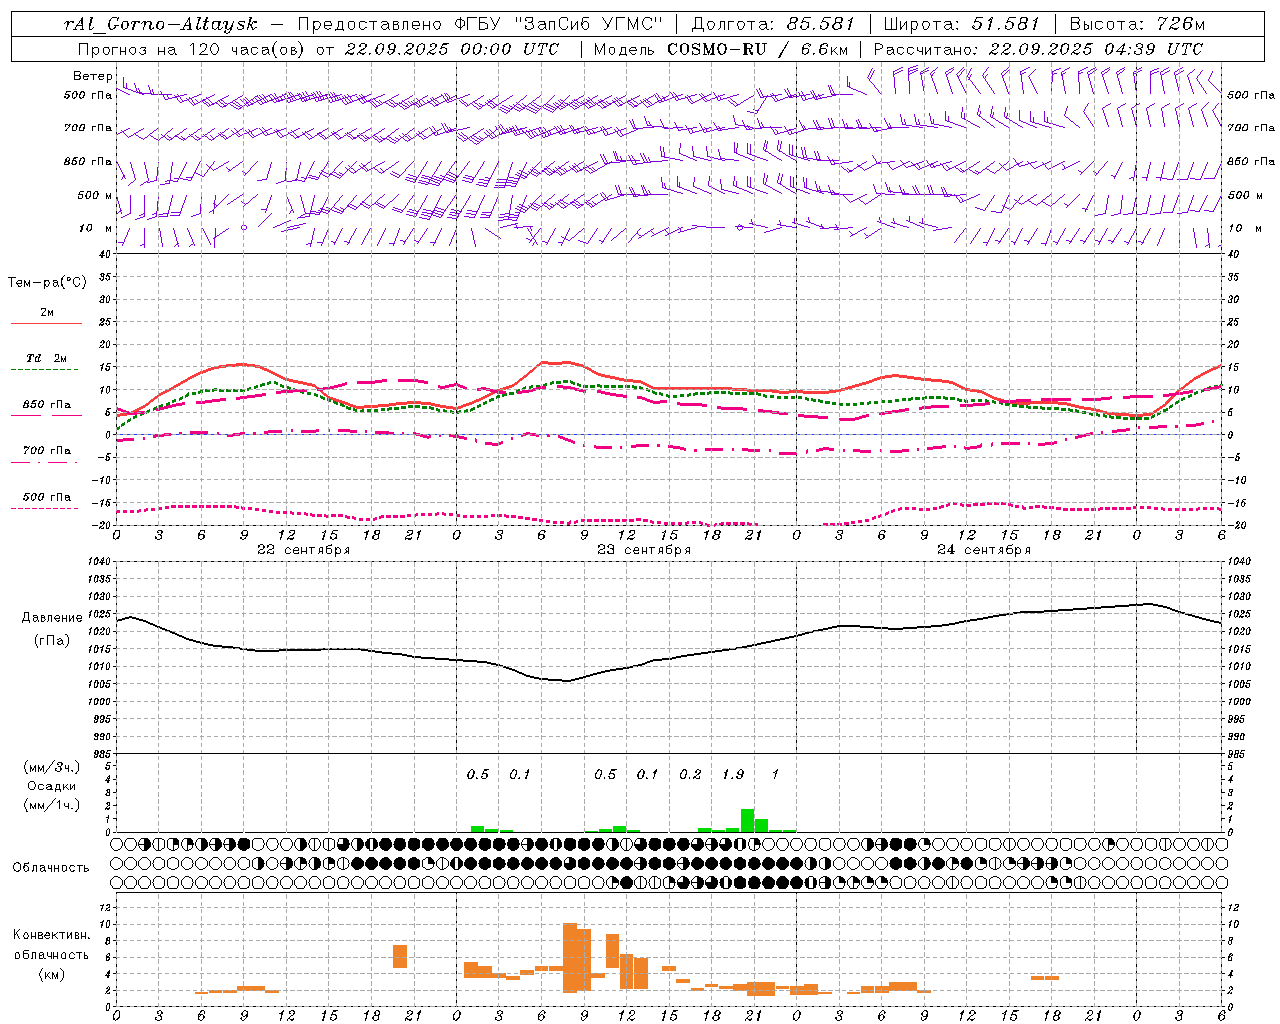Click the green dotted line sample under Td 2м

(44, 369)
